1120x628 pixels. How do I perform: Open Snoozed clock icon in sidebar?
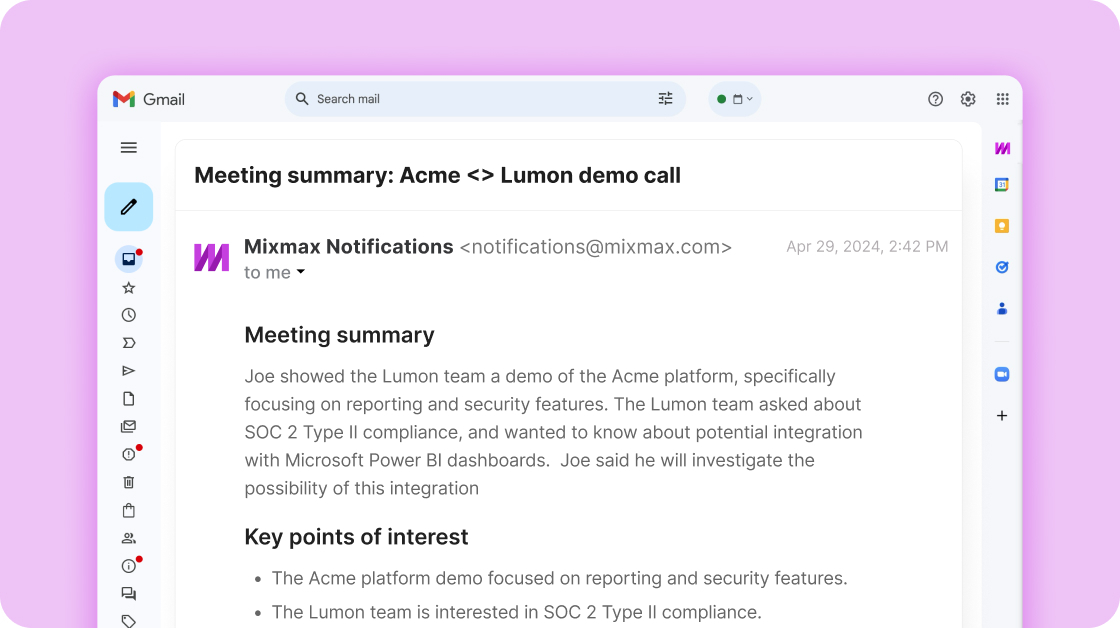click(x=128, y=315)
